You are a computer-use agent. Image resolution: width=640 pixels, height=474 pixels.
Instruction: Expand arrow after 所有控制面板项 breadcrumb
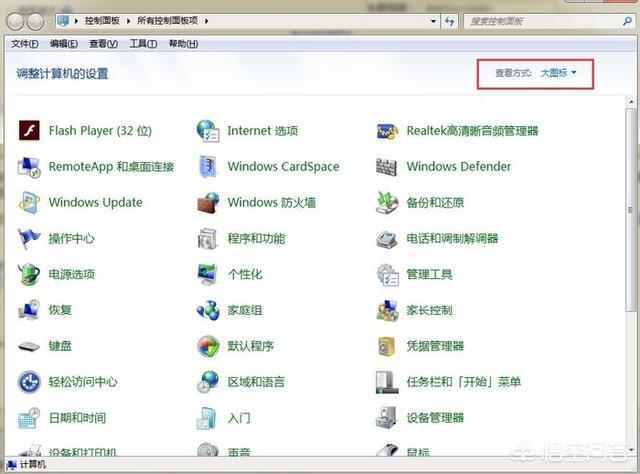coord(206,21)
